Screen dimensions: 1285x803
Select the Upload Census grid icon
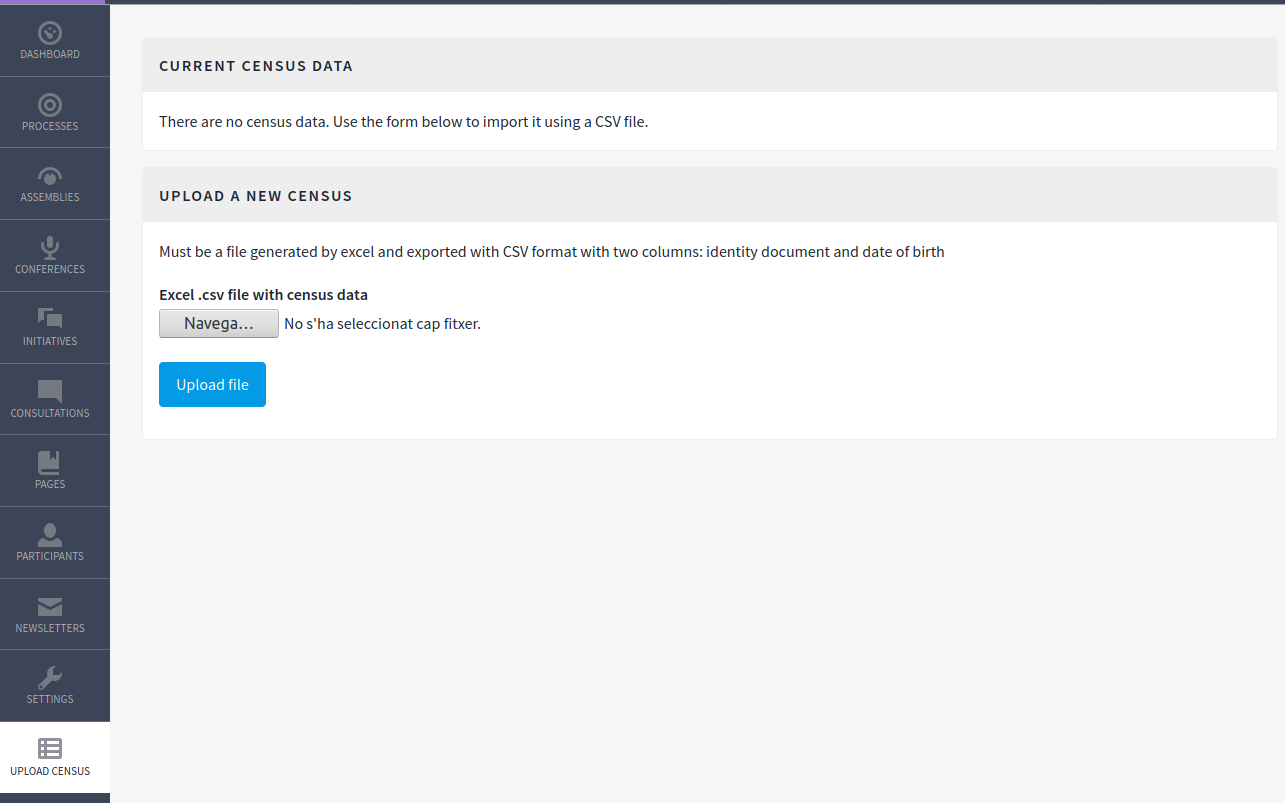[50, 747]
